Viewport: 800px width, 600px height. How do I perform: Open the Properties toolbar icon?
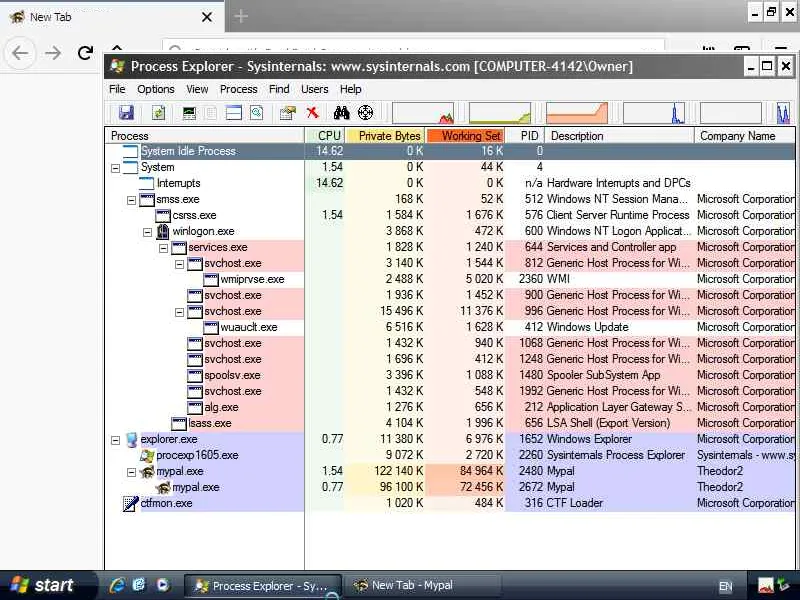pyautogui.click(x=288, y=112)
